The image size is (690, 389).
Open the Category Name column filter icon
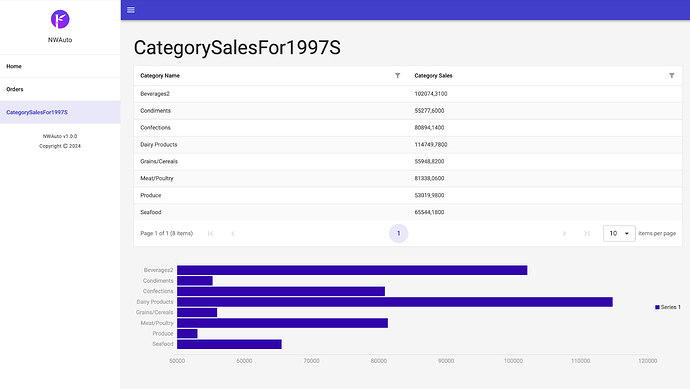pyautogui.click(x=397, y=76)
